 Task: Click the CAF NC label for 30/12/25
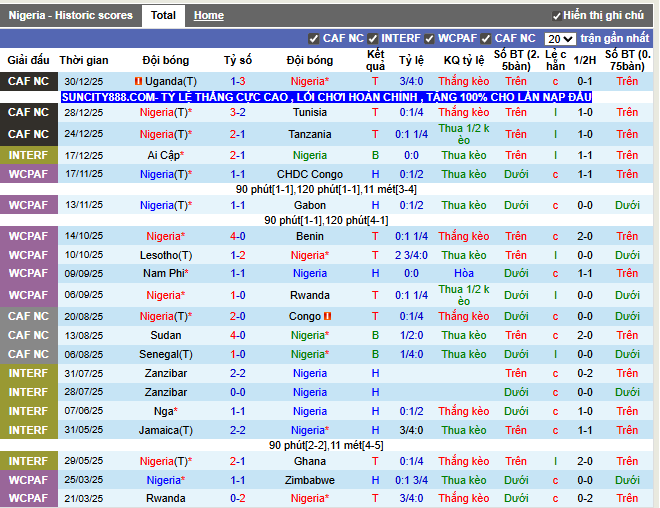coord(29,81)
